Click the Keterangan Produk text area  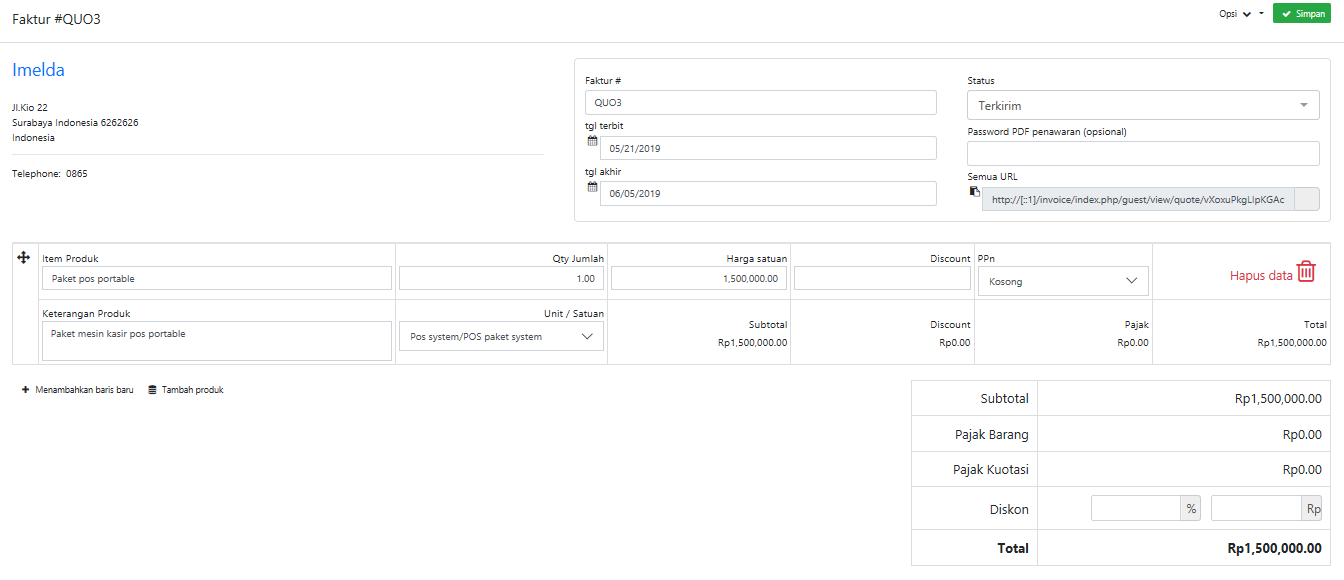216,341
